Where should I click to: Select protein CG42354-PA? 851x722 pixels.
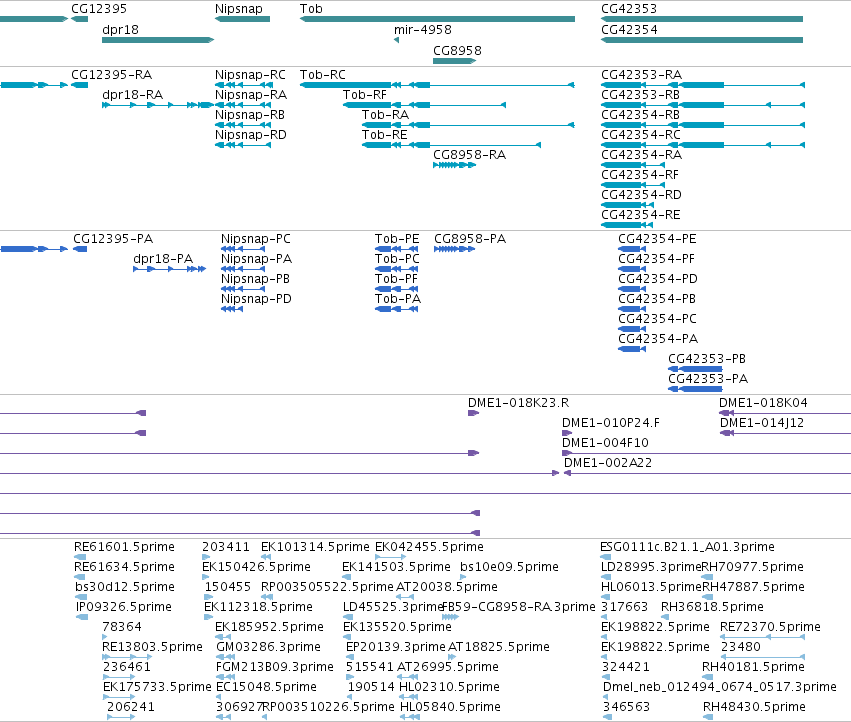click(658, 339)
